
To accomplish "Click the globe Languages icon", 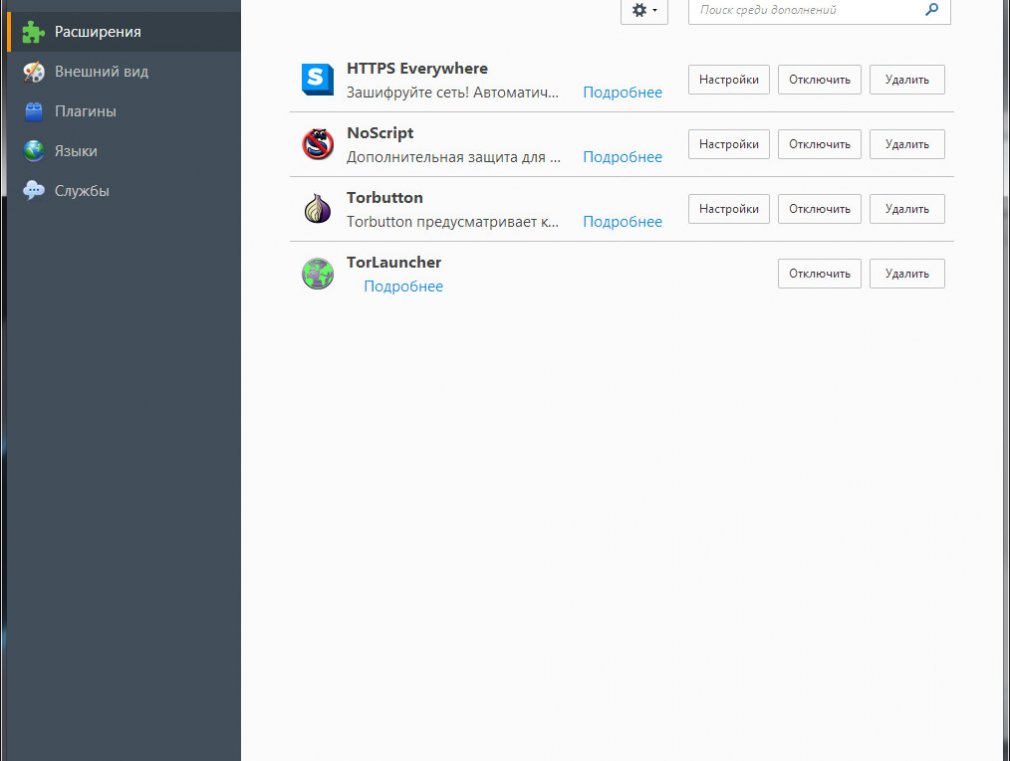I will 33,151.
